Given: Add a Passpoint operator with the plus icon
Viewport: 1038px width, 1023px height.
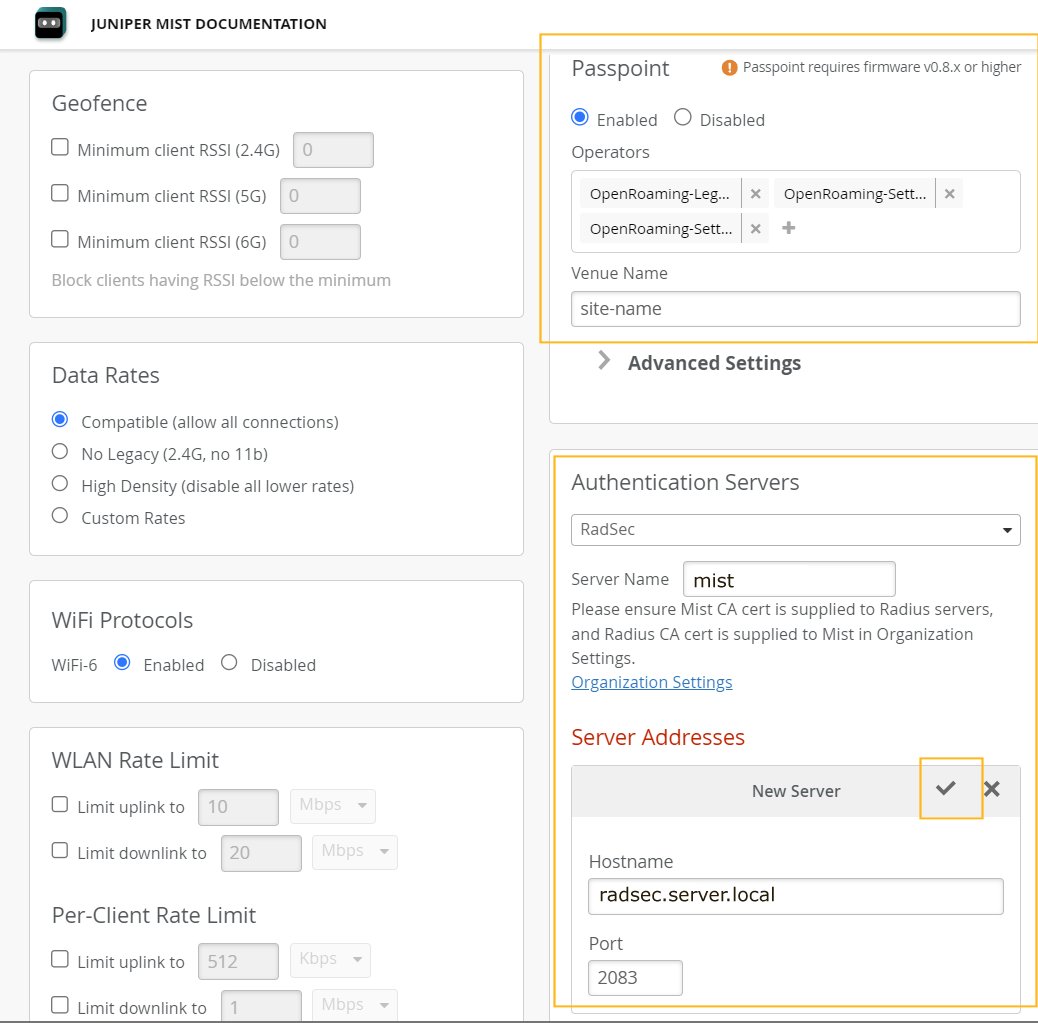Looking at the screenshot, I should tap(788, 229).
